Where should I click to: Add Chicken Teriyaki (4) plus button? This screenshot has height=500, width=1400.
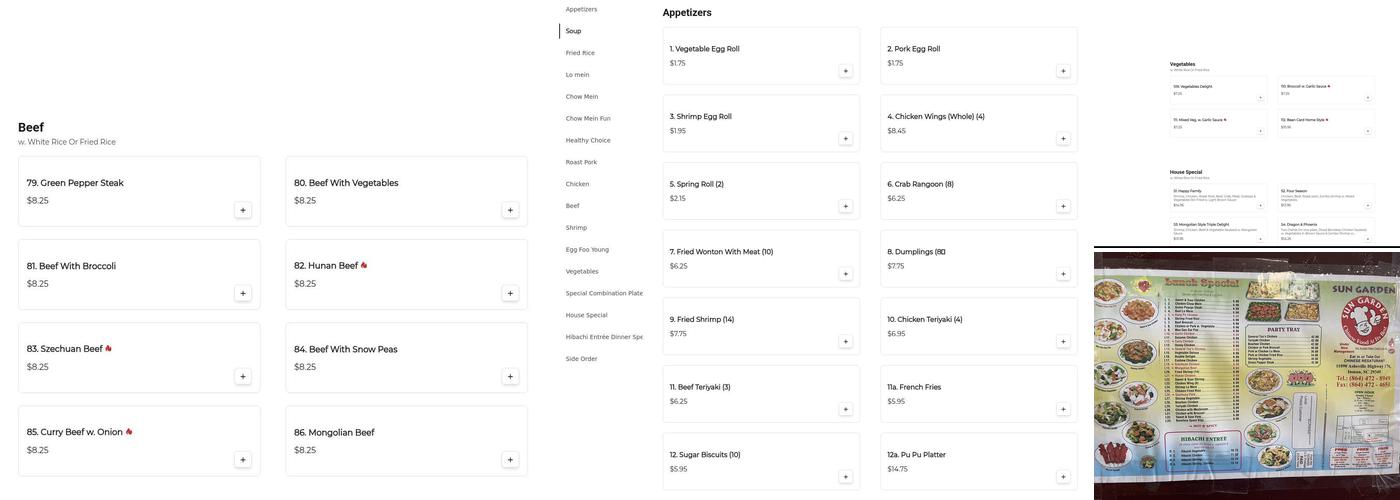(1063, 342)
